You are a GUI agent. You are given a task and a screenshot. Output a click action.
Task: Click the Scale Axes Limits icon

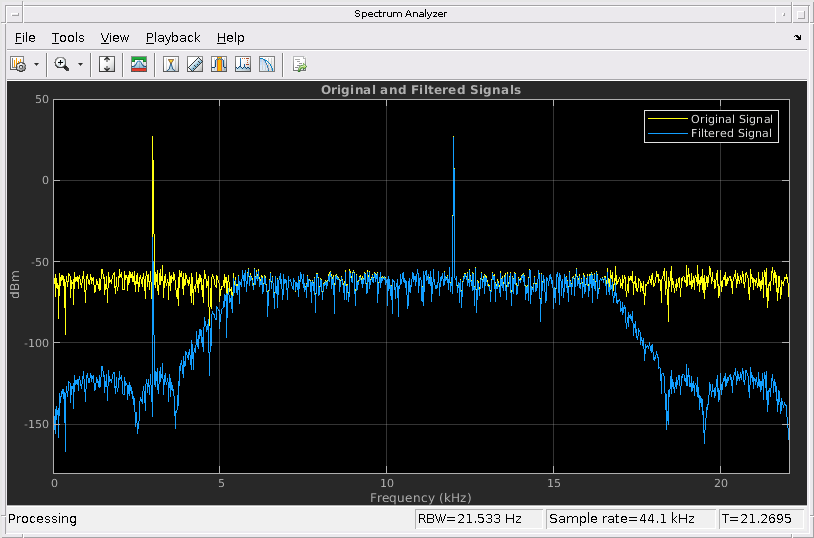point(108,65)
